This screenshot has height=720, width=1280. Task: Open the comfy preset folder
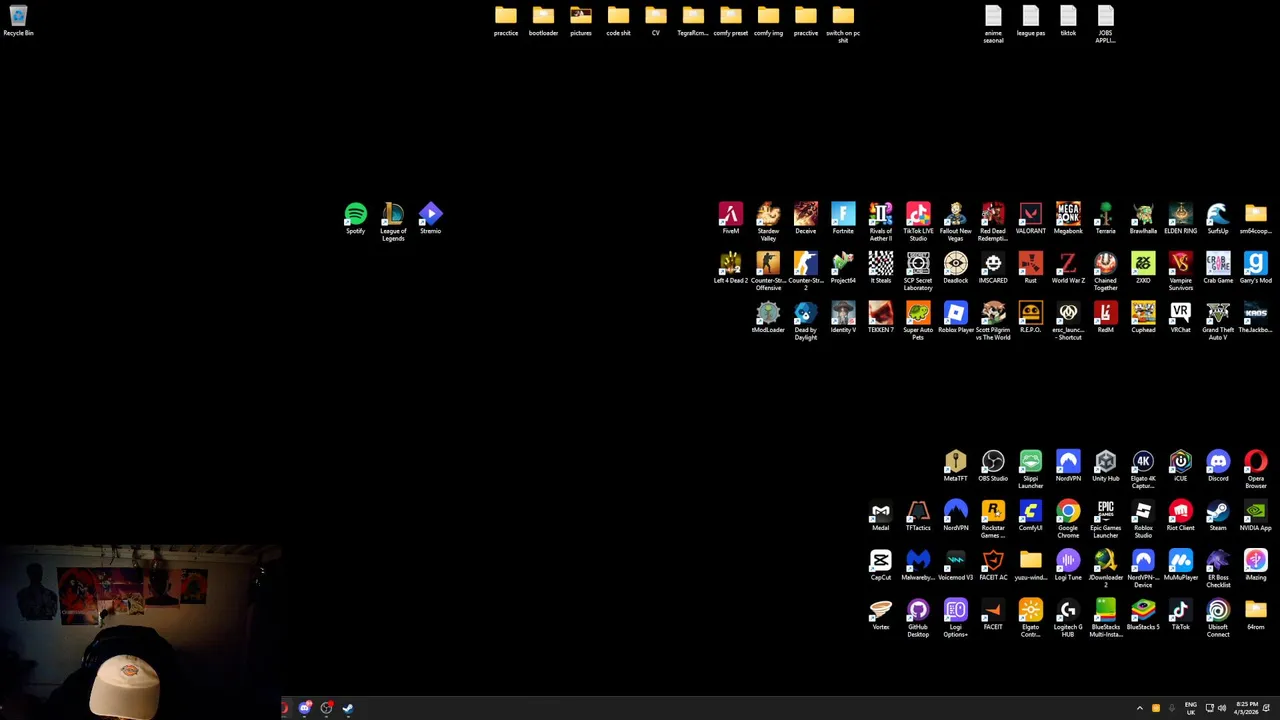pyautogui.click(x=731, y=21)
